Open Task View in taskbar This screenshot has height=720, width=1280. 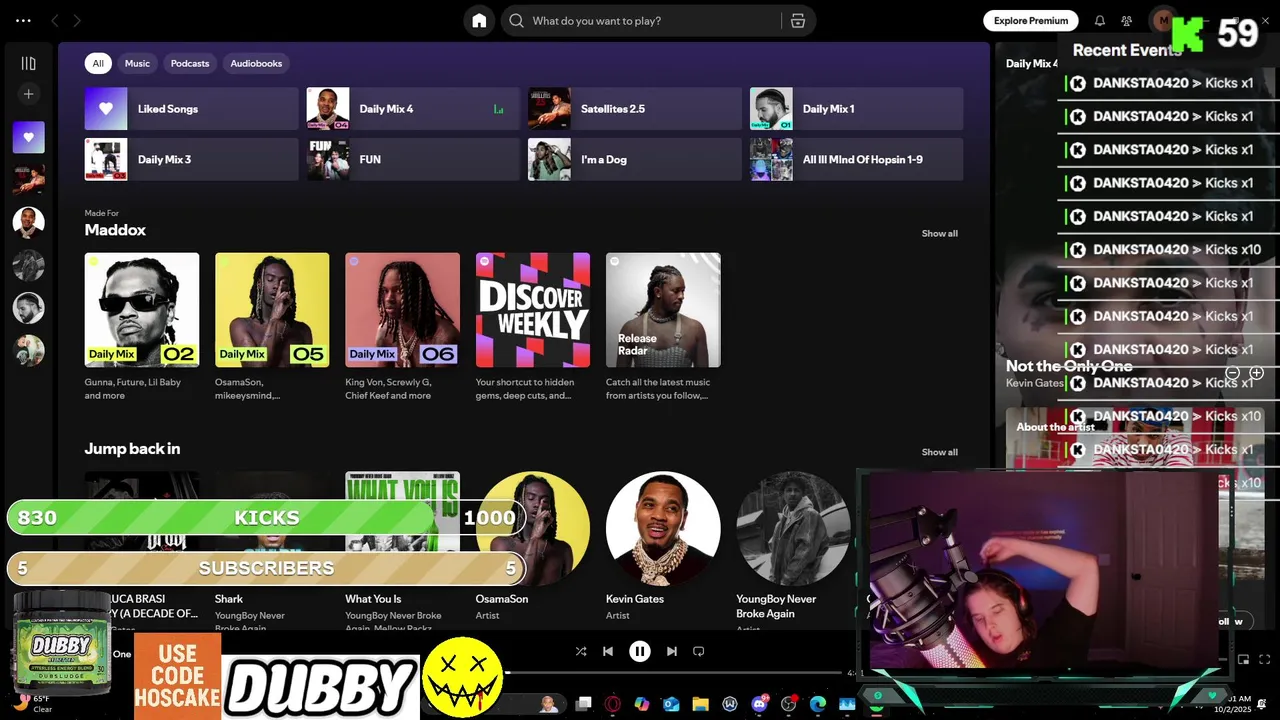(x=584, y=705)
